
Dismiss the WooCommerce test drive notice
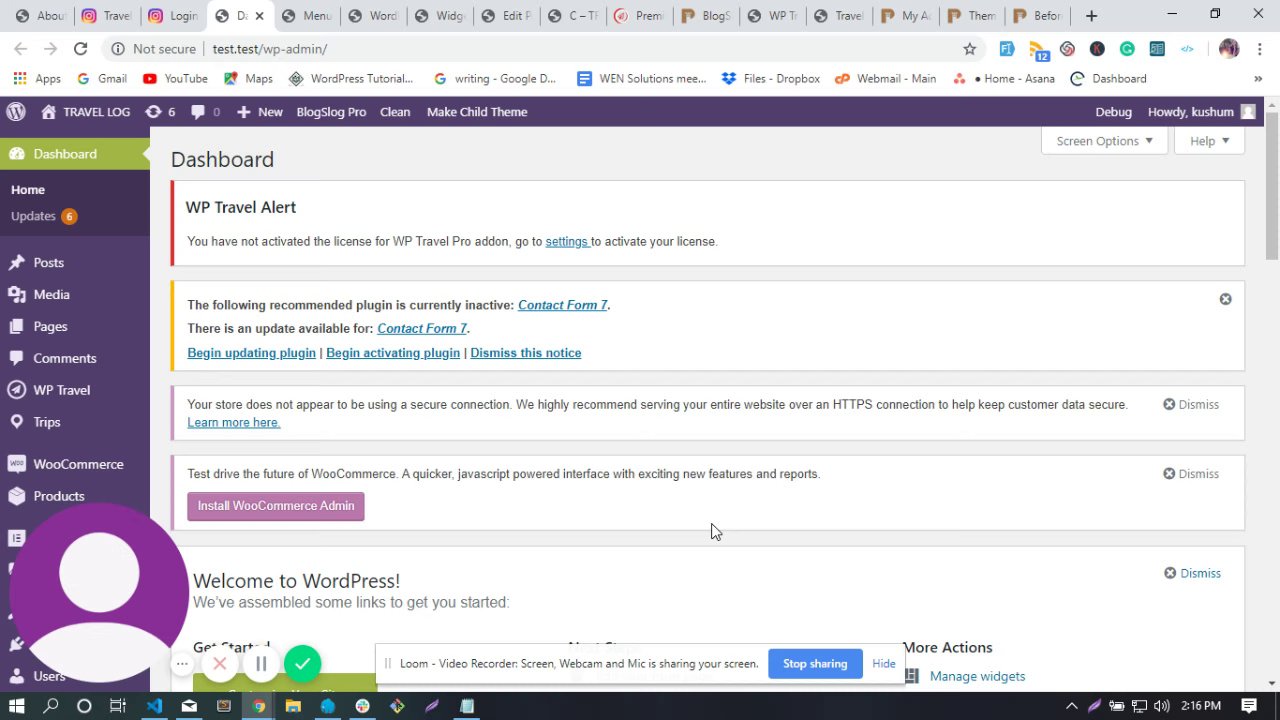[1191, 474]
